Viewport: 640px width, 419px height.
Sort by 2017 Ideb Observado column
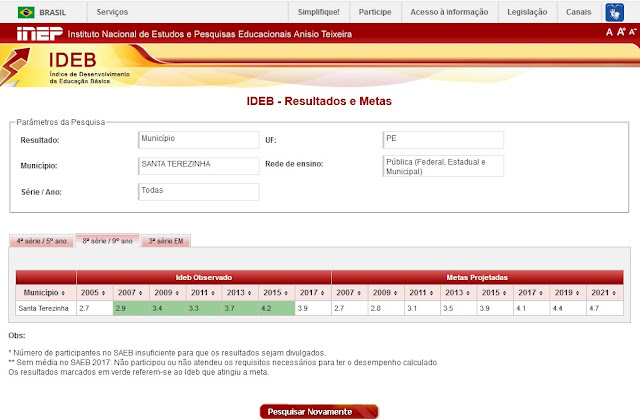(x=311, y=291)
